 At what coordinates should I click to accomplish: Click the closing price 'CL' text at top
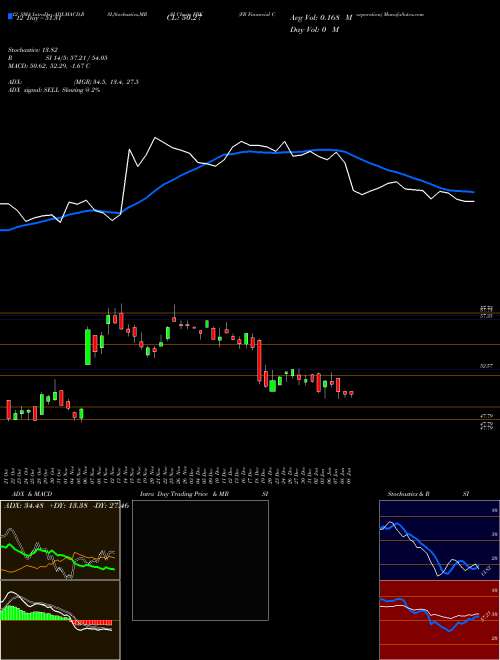coord(184,18)
